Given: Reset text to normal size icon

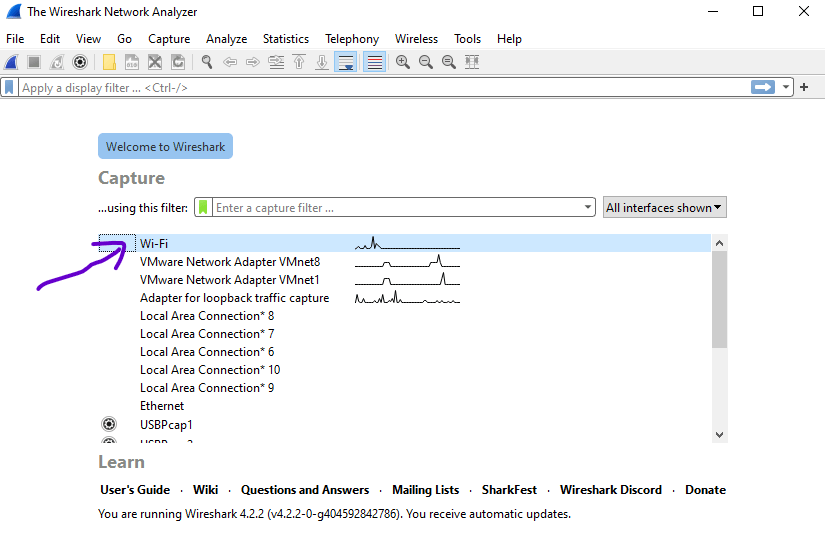Looking at the screenshot, I should pyautogui.click(x=449, y=62).
